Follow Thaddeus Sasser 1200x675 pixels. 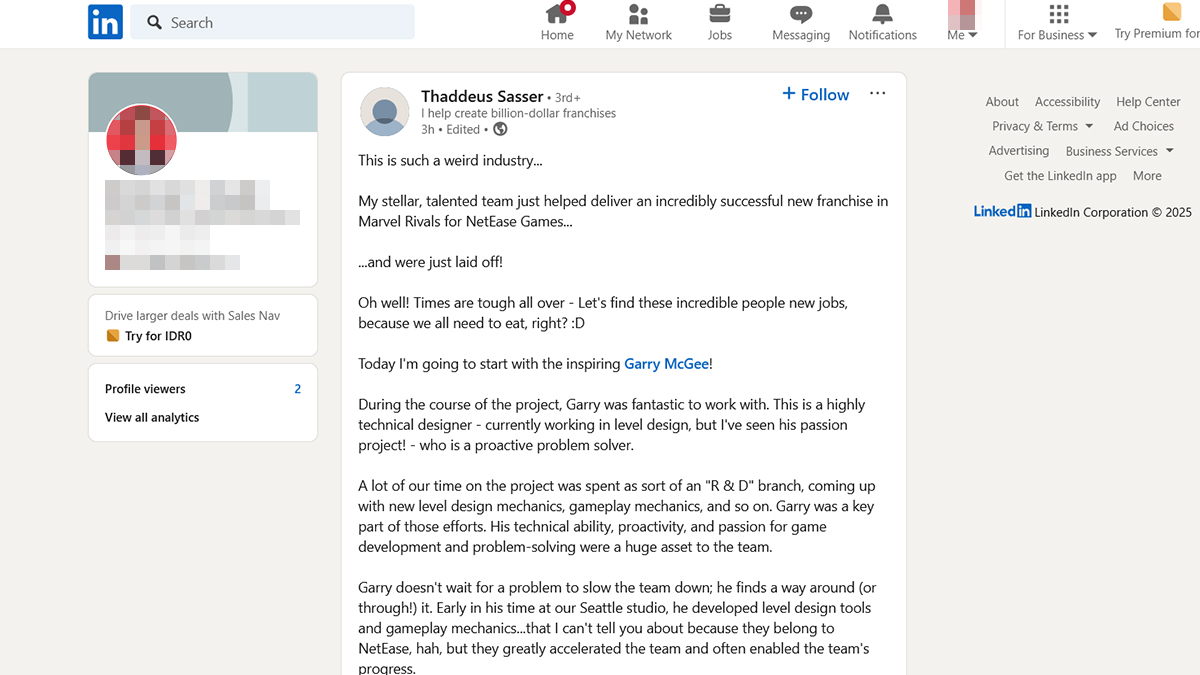point(815,95)
